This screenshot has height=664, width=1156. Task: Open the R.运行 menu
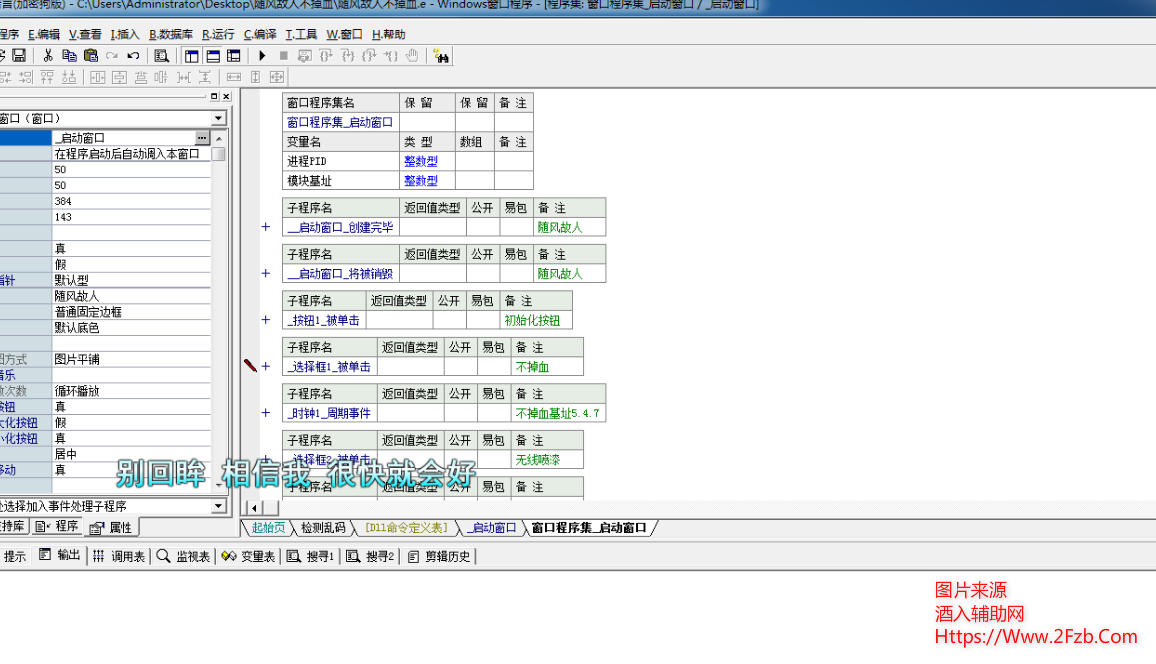coord(218,34)
